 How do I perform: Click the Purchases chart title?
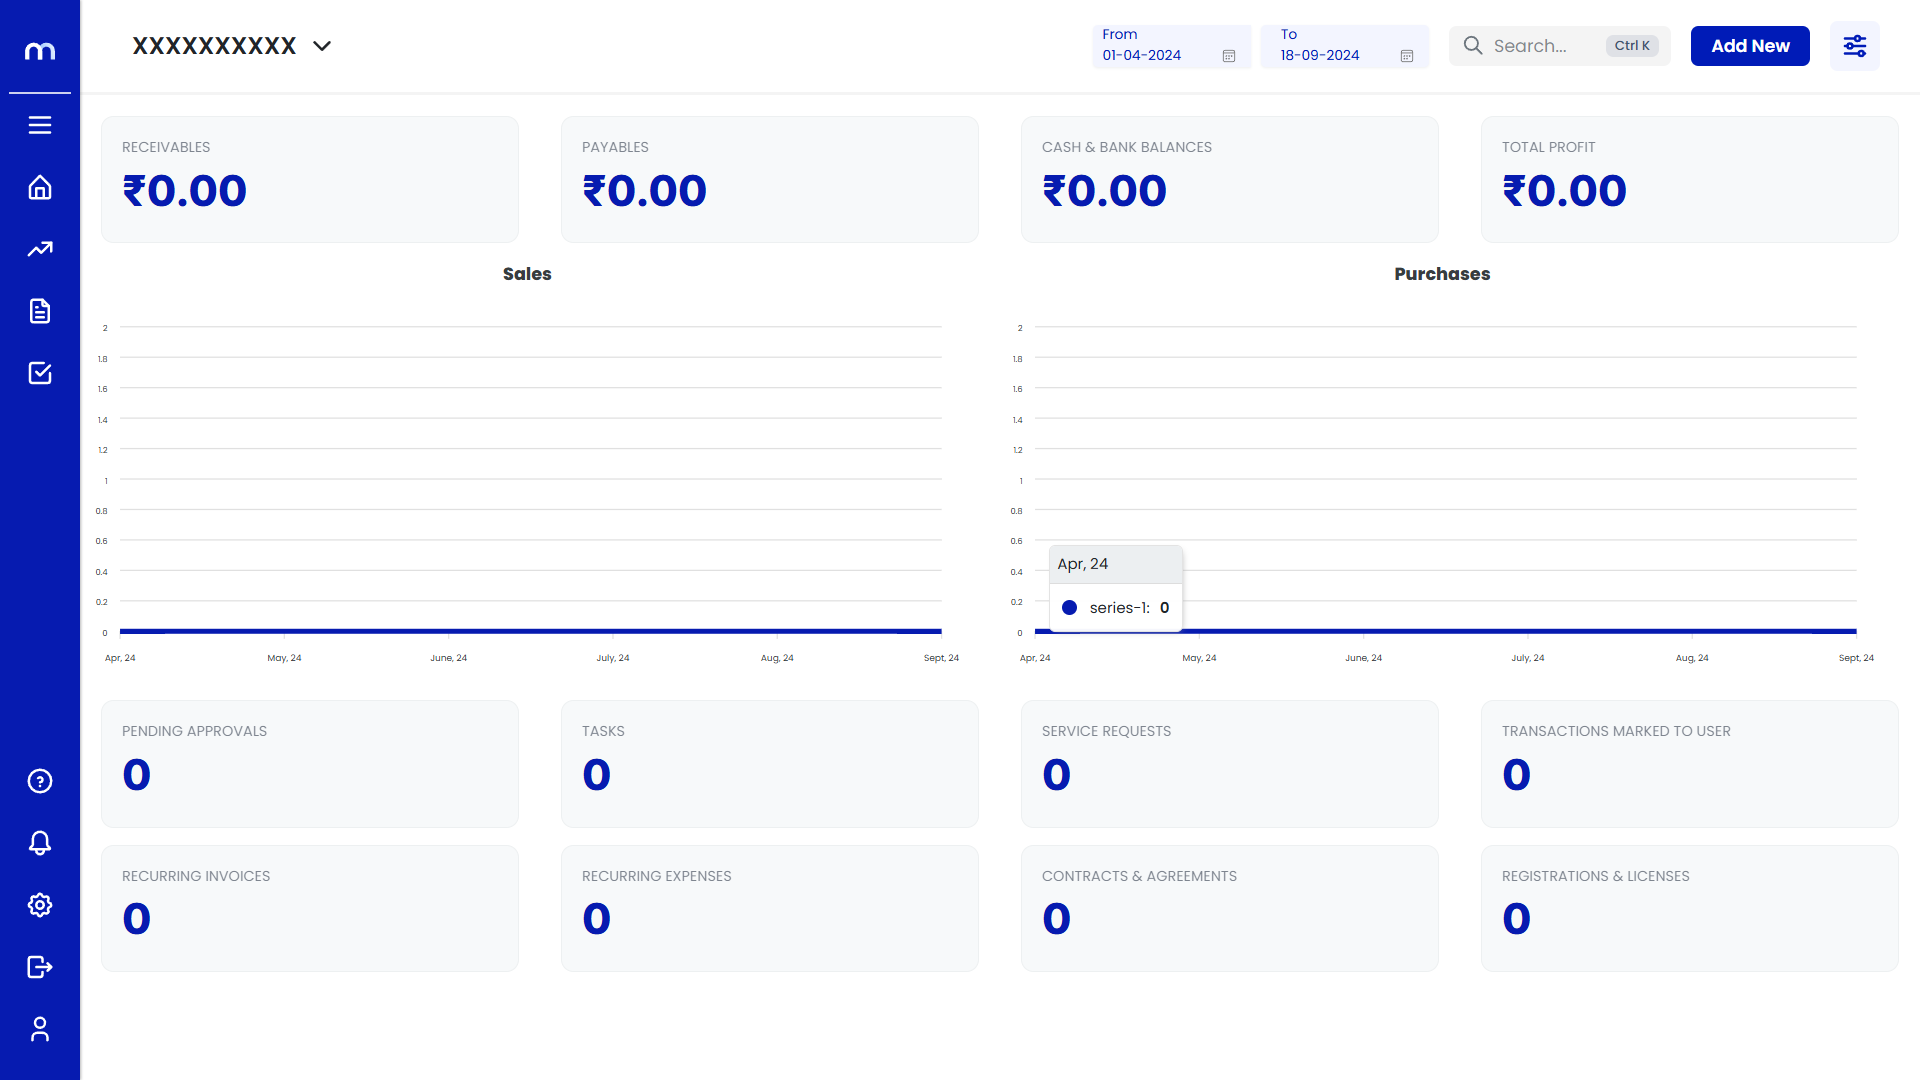(x=1442, y=274)
